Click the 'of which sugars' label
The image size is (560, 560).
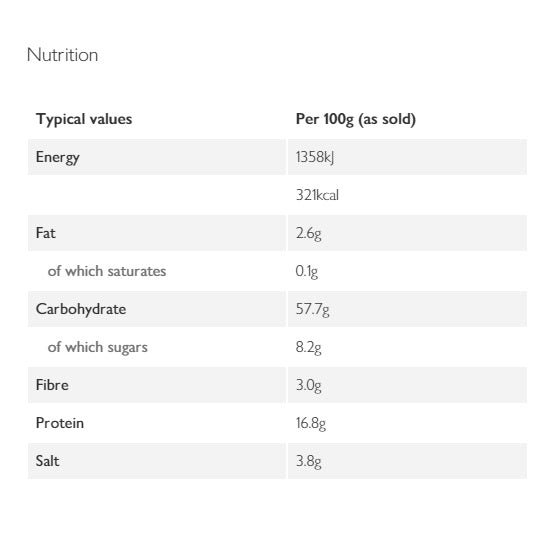click(98, 348)
